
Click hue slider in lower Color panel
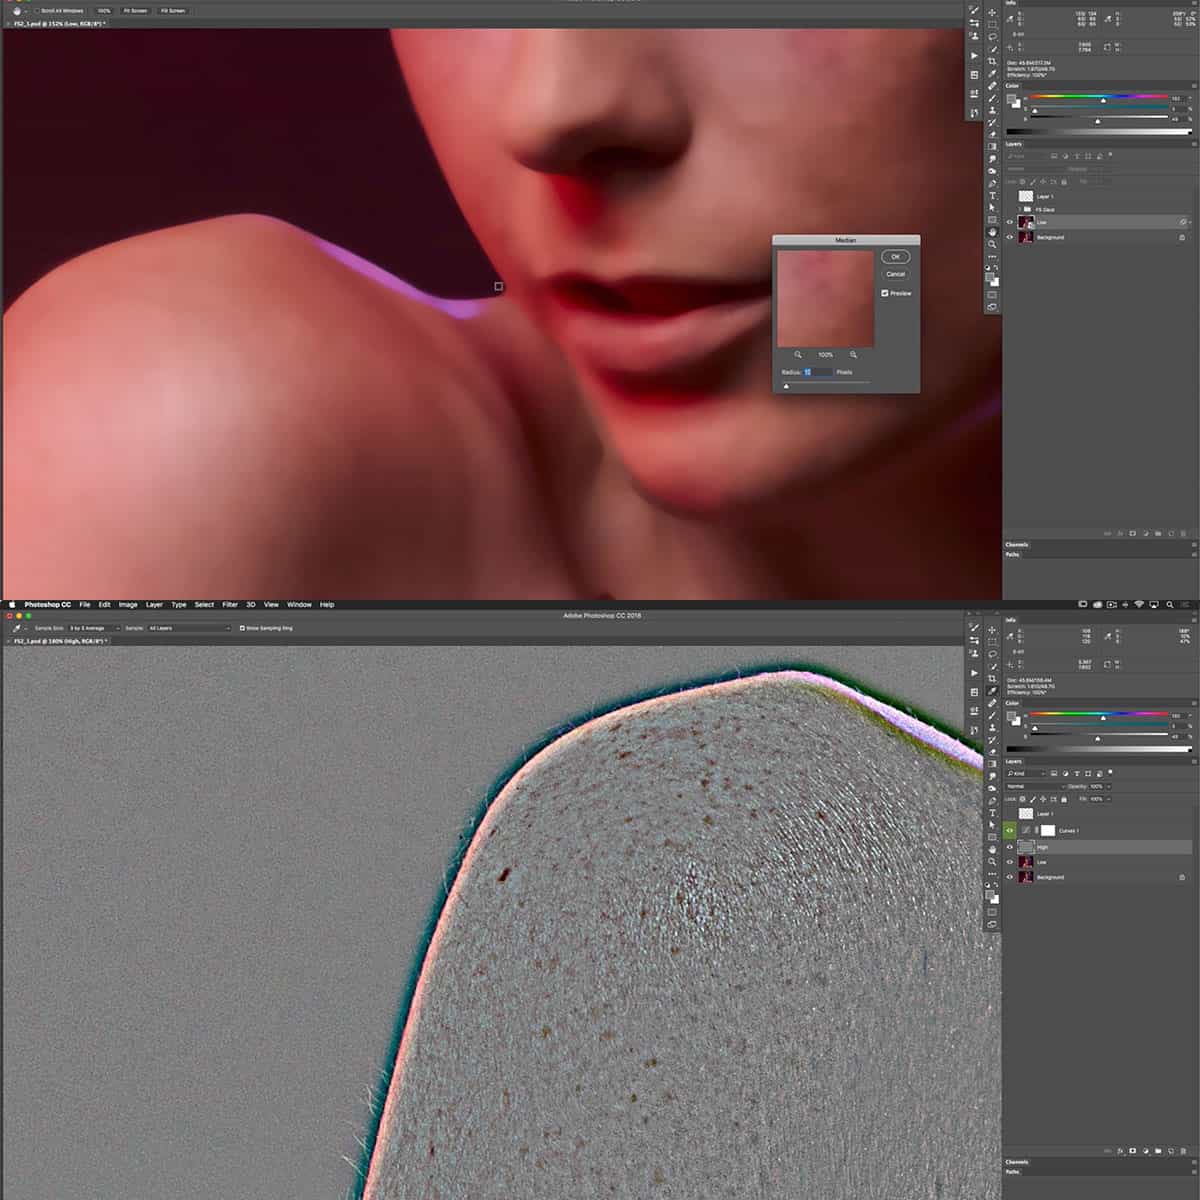pos(1098,714)
